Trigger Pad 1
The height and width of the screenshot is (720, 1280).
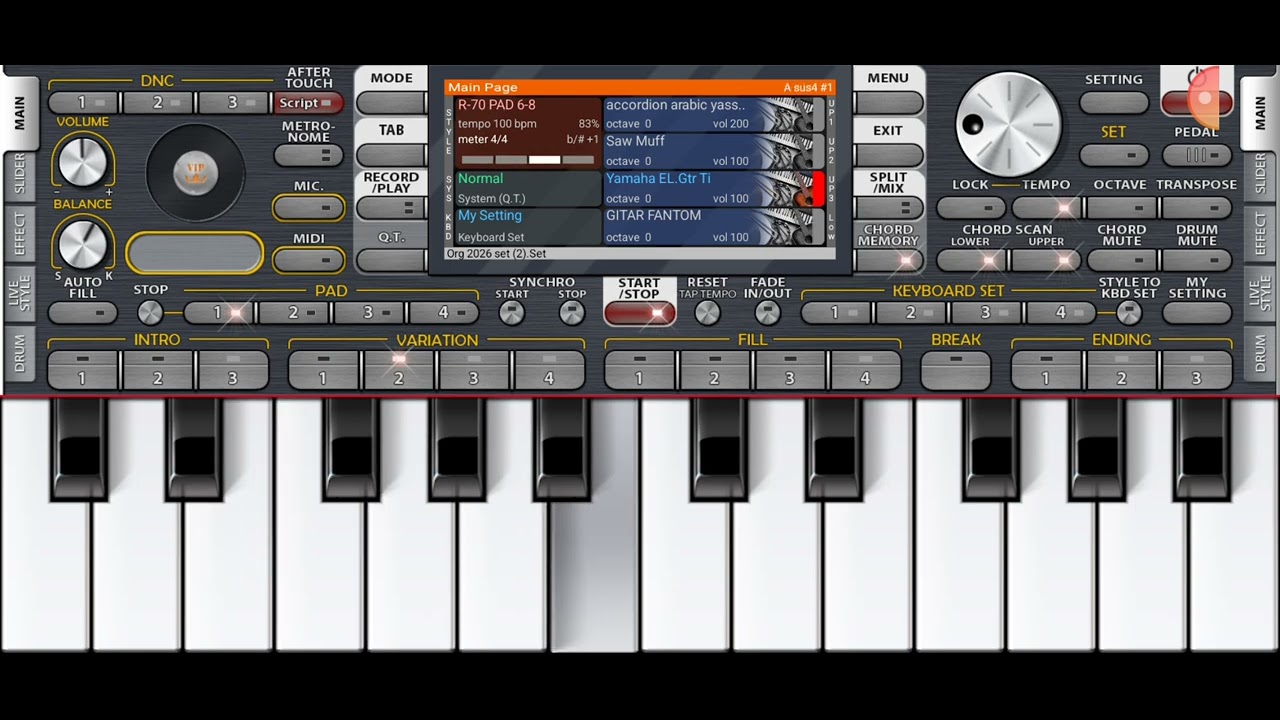pyautogui.click(x=218, y=313)
